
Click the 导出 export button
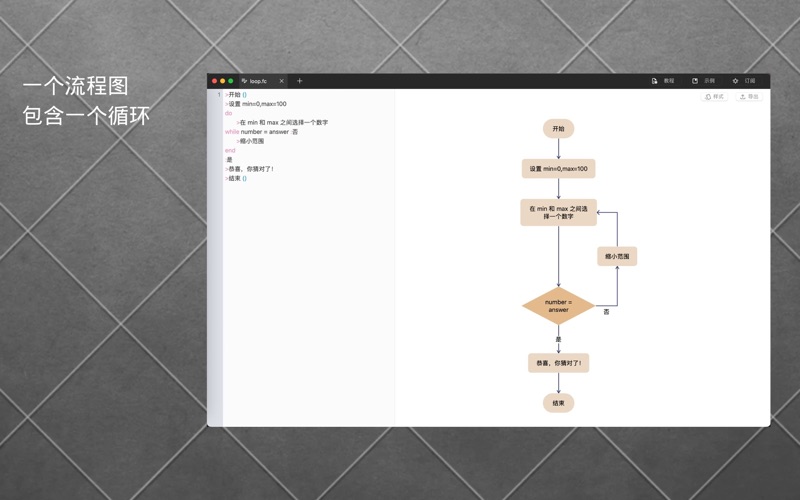point(749,97)
